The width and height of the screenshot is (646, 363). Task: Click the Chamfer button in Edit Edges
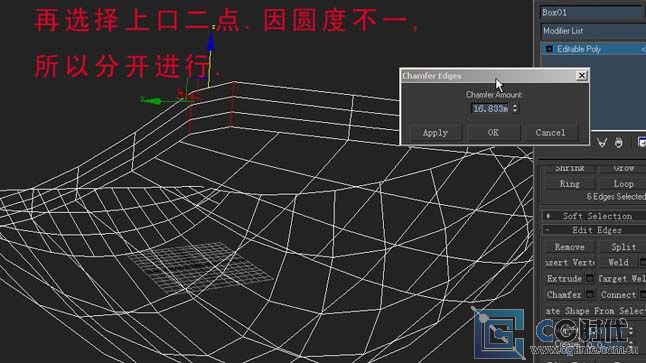[564, 295]
